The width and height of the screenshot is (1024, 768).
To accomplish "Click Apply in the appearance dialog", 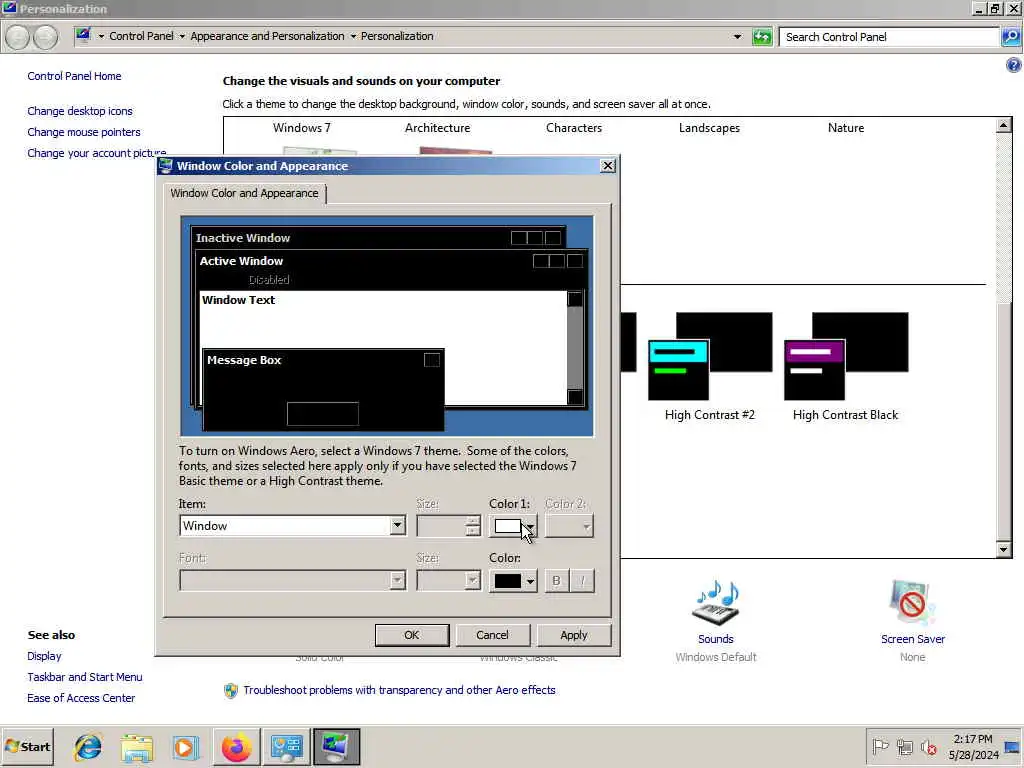I will [573, 635].
